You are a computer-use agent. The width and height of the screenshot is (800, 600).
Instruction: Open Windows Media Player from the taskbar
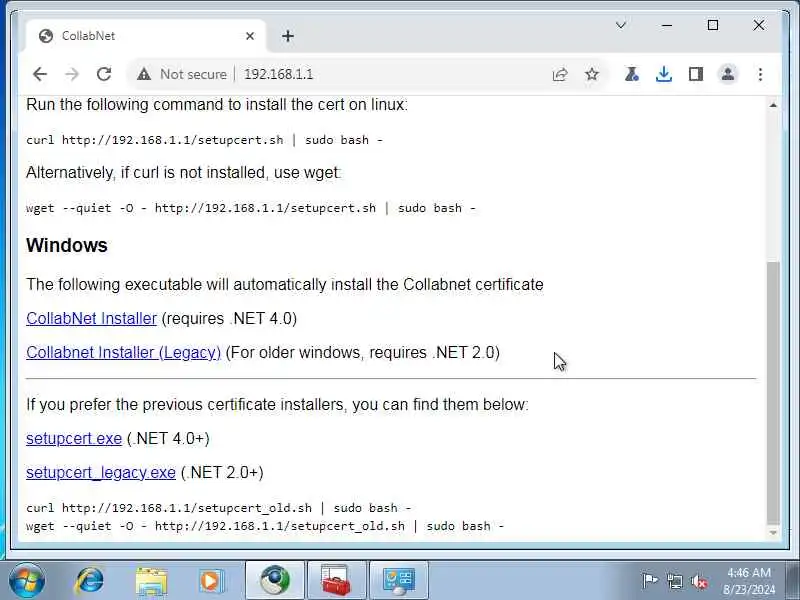(211, 581)
